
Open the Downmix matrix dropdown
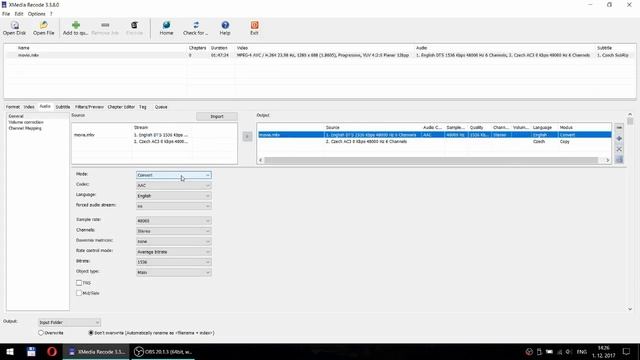coord(173,241)
